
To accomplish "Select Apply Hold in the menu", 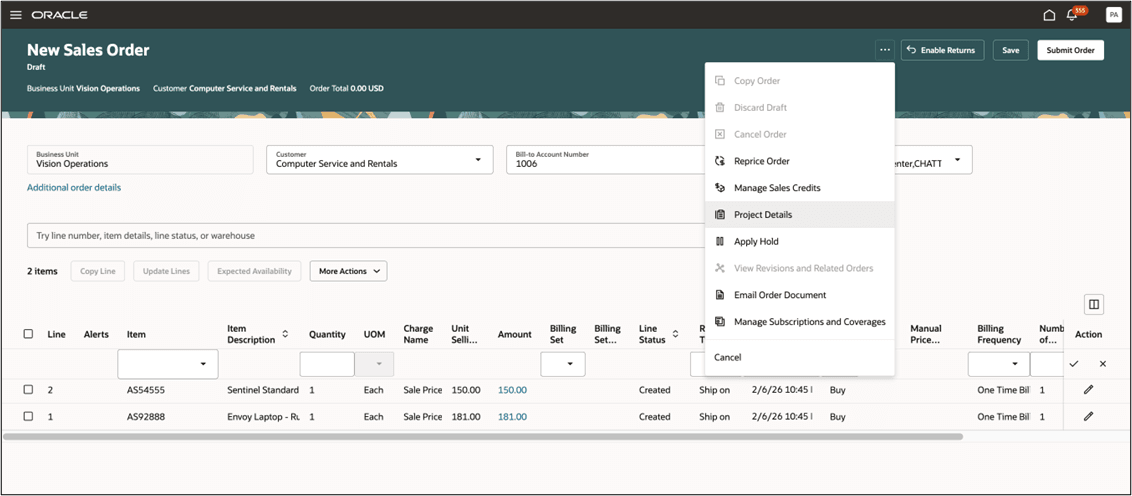I will point(799,241).
